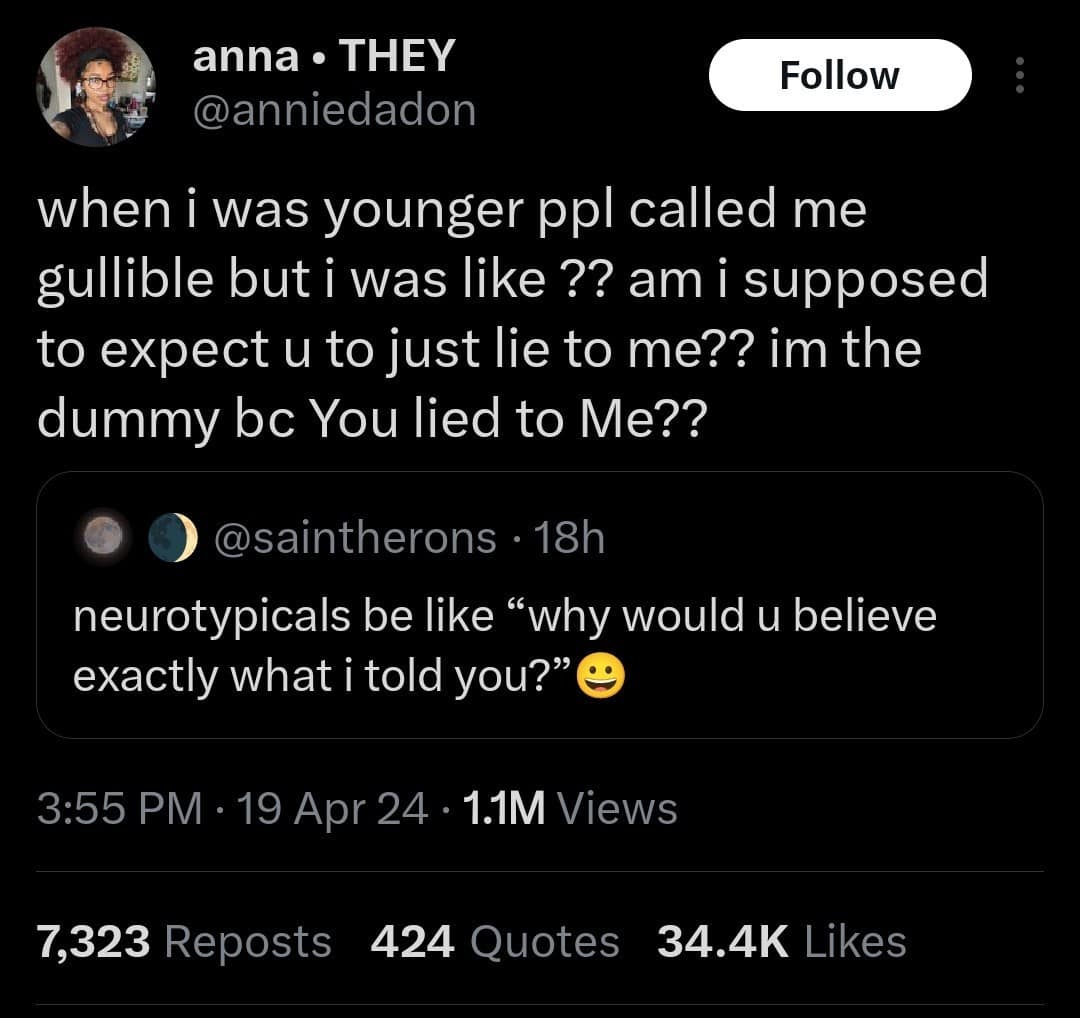The height and width of the screenshot is (1018, 1080).
Task: Open the 424 Quotes list
Action: pos(494,941)
